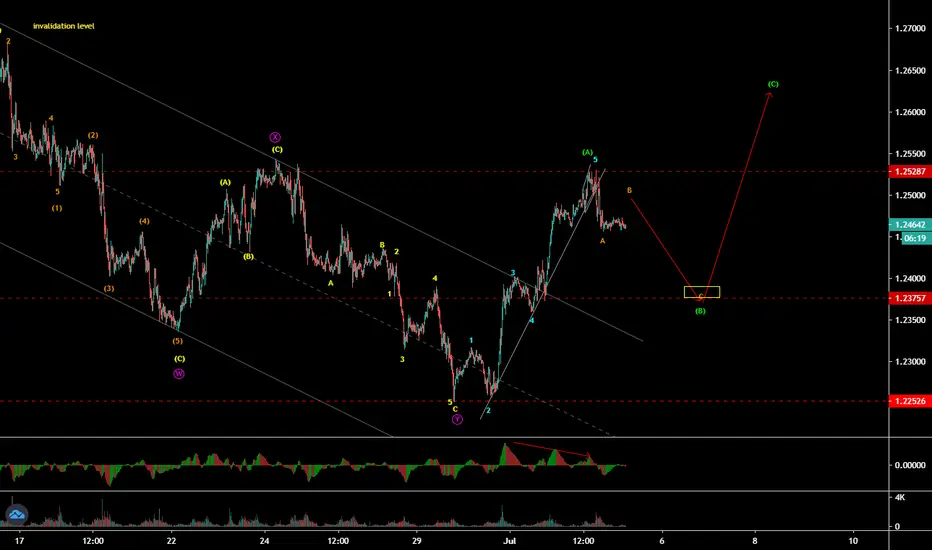This screenshot has width=932, height=550.
Task: Select the cyan 5 wave label
Action: [595, 160]
